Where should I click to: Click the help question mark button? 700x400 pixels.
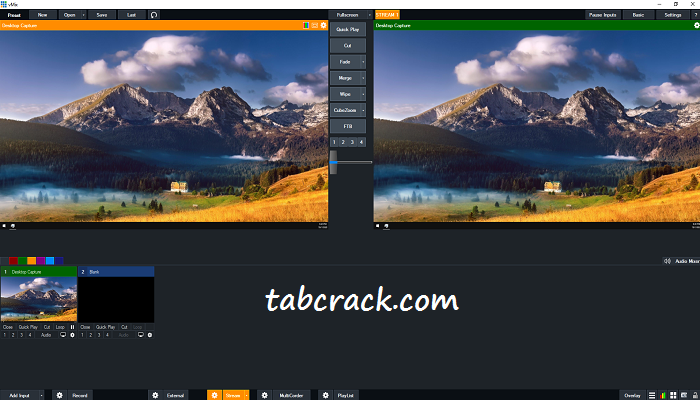point(696,15)
